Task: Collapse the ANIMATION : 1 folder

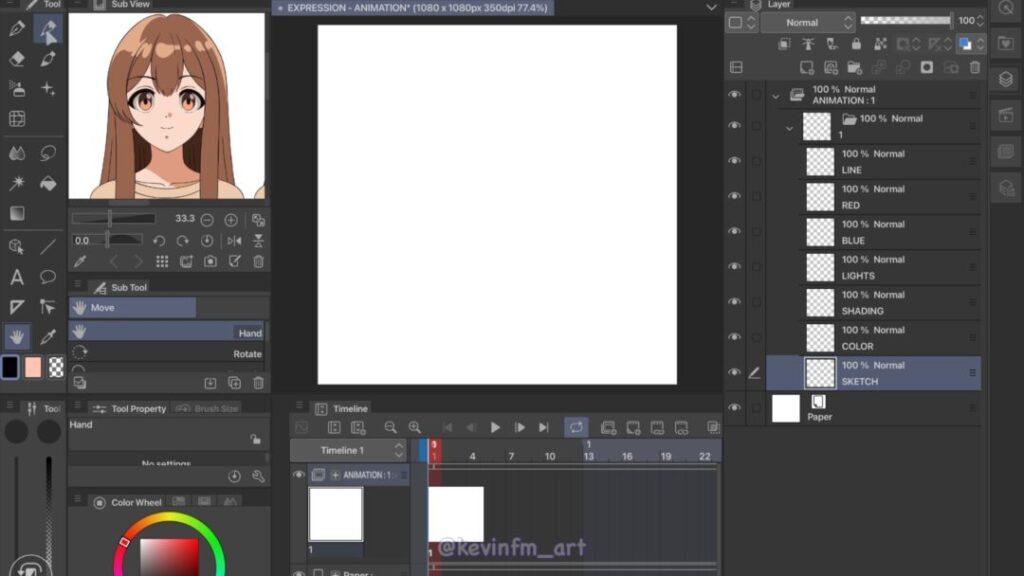Action: pyautogui.click(x=775, y=94)
